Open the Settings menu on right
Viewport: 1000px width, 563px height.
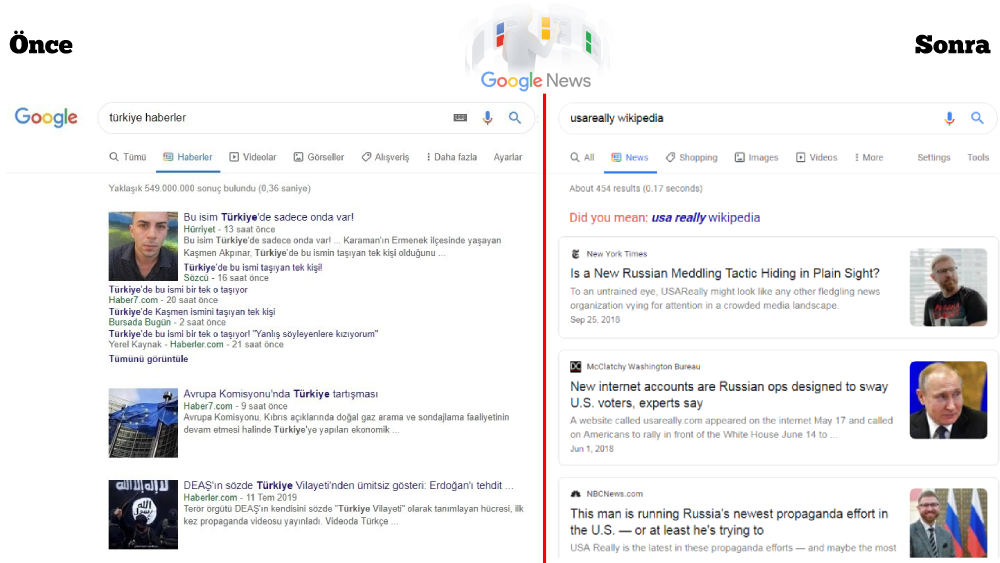click(934, 157)
